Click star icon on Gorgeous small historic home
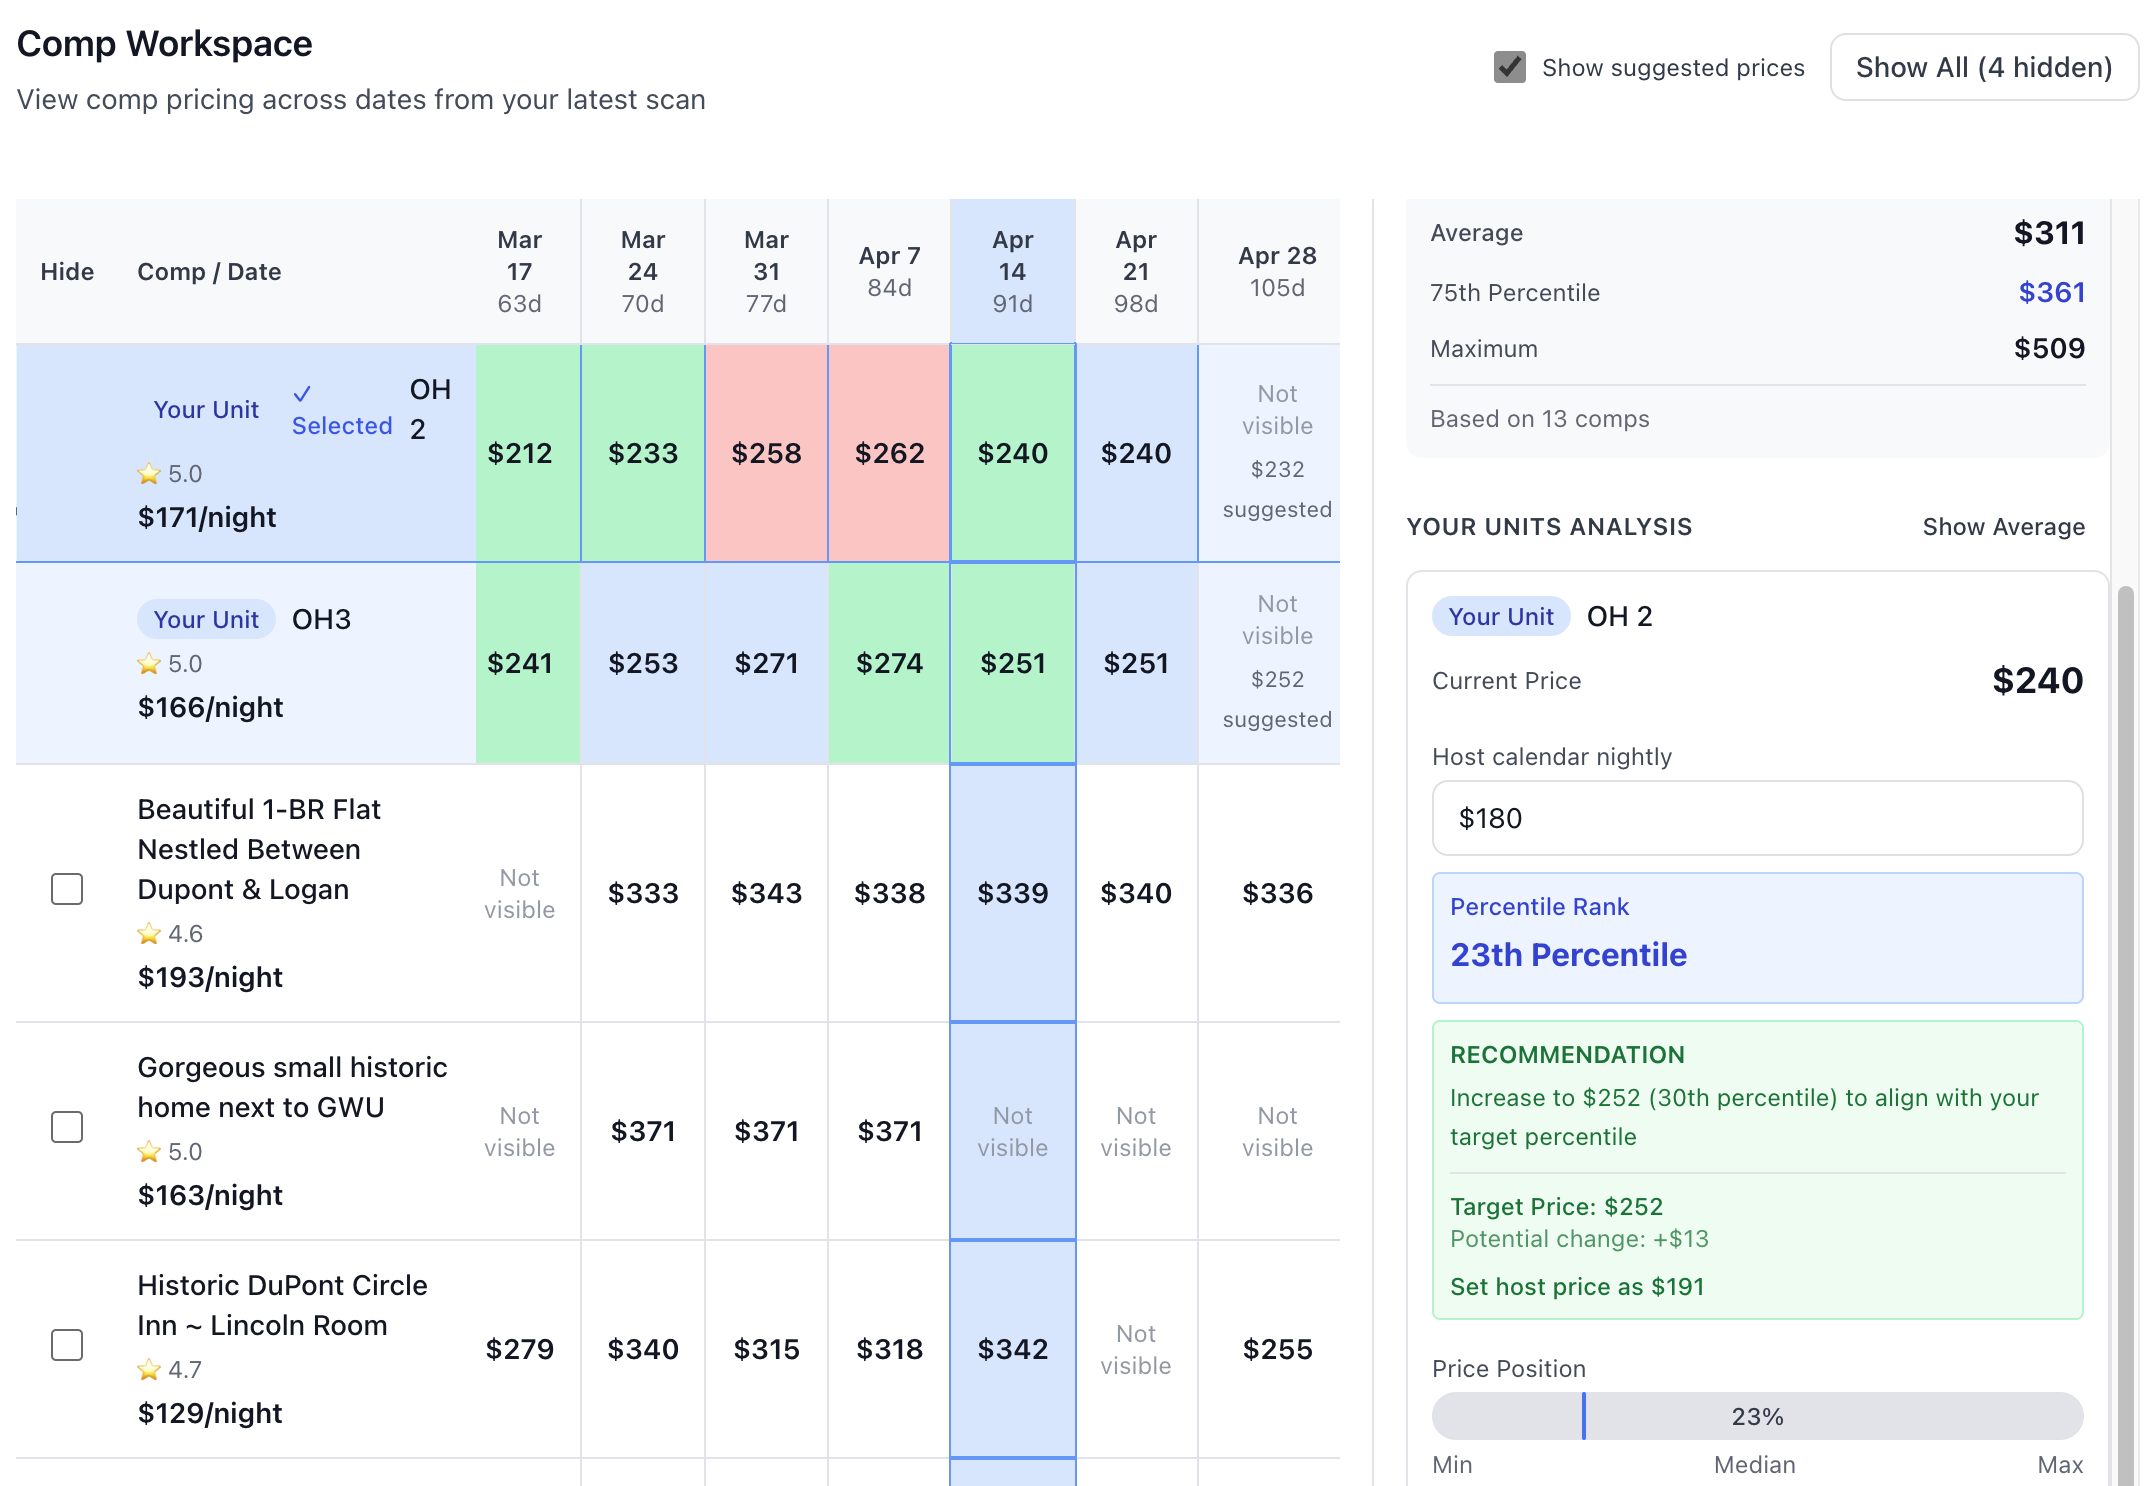2151x1486 pixels. (149, 1152)
